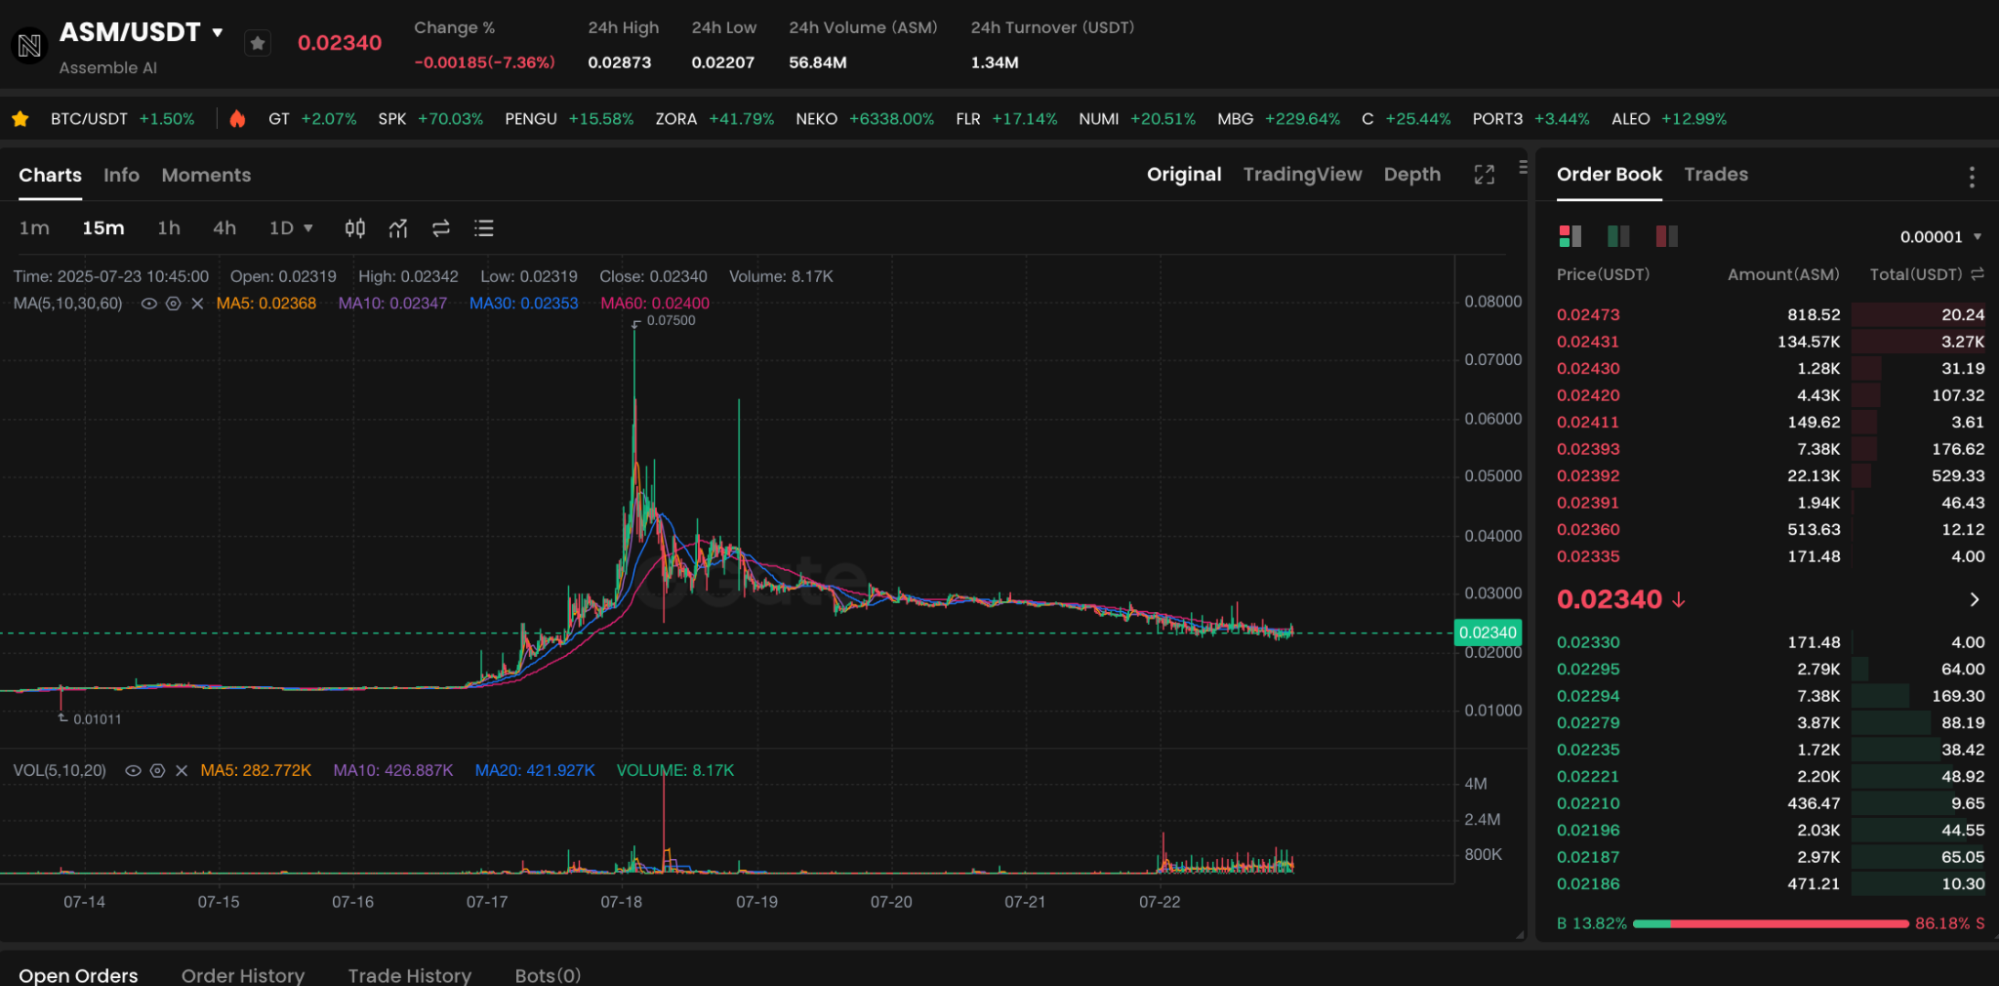This screenshot has height=986, width=1999.
Task: Select 1m timeframe
Action: pyautogui.click(x=34, y=229)
